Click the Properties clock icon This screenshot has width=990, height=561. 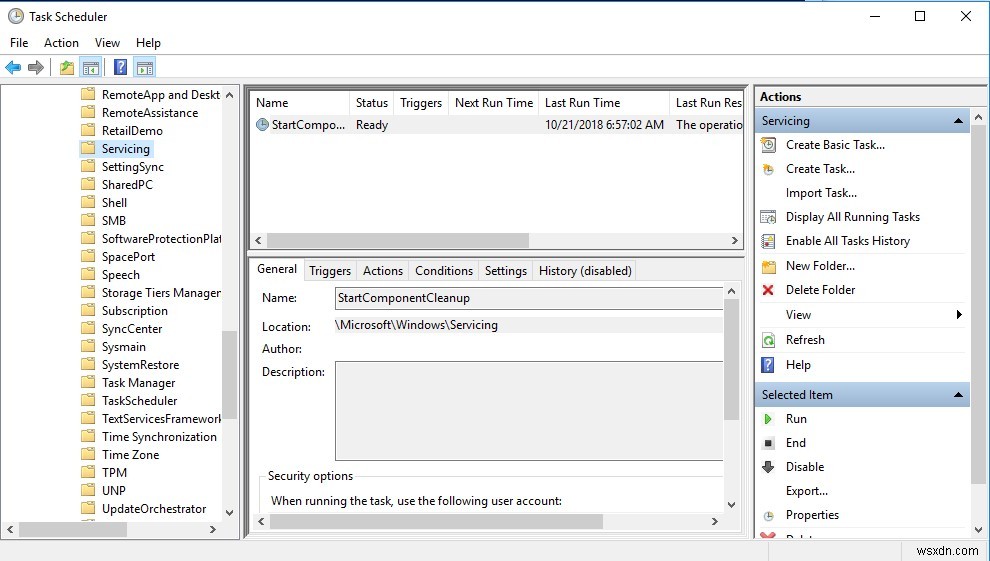pos(768,516)
